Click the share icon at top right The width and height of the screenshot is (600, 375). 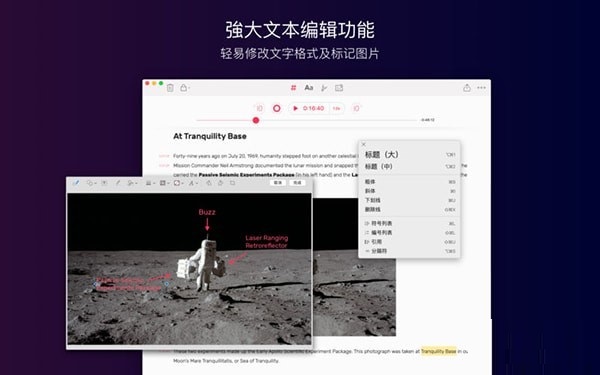point(466,88)
